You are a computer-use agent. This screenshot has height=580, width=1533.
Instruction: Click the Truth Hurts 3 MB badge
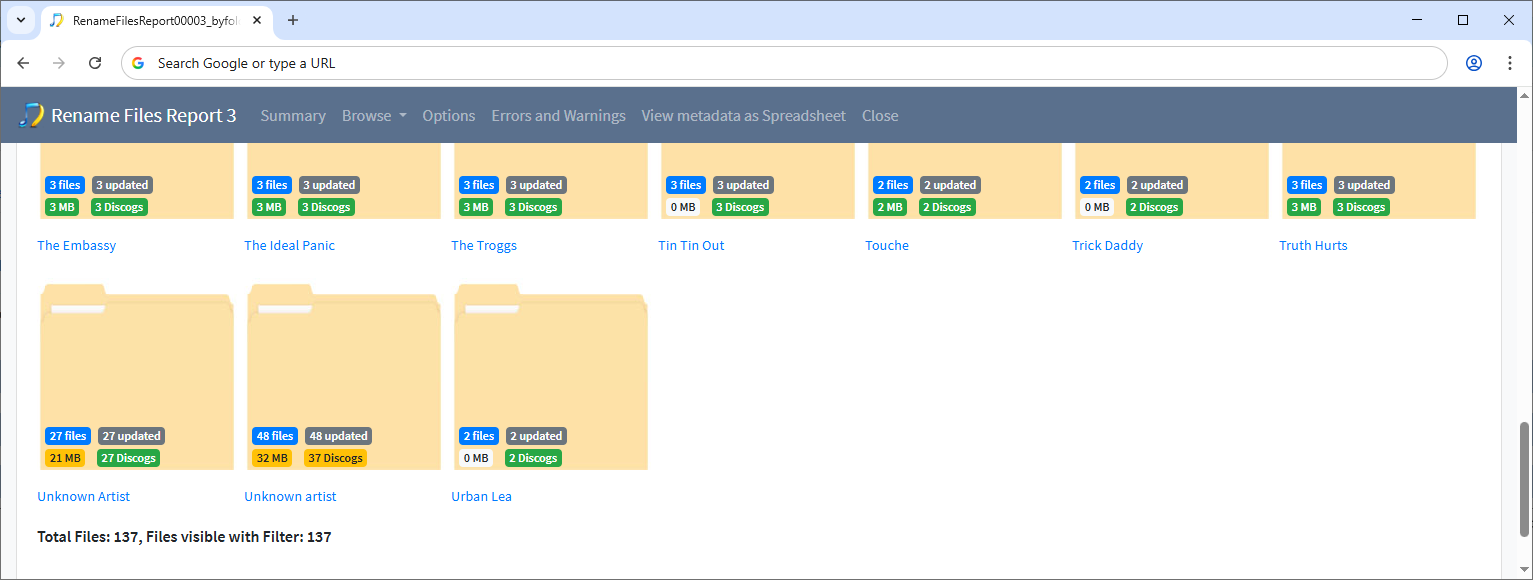pos(1305,207)
